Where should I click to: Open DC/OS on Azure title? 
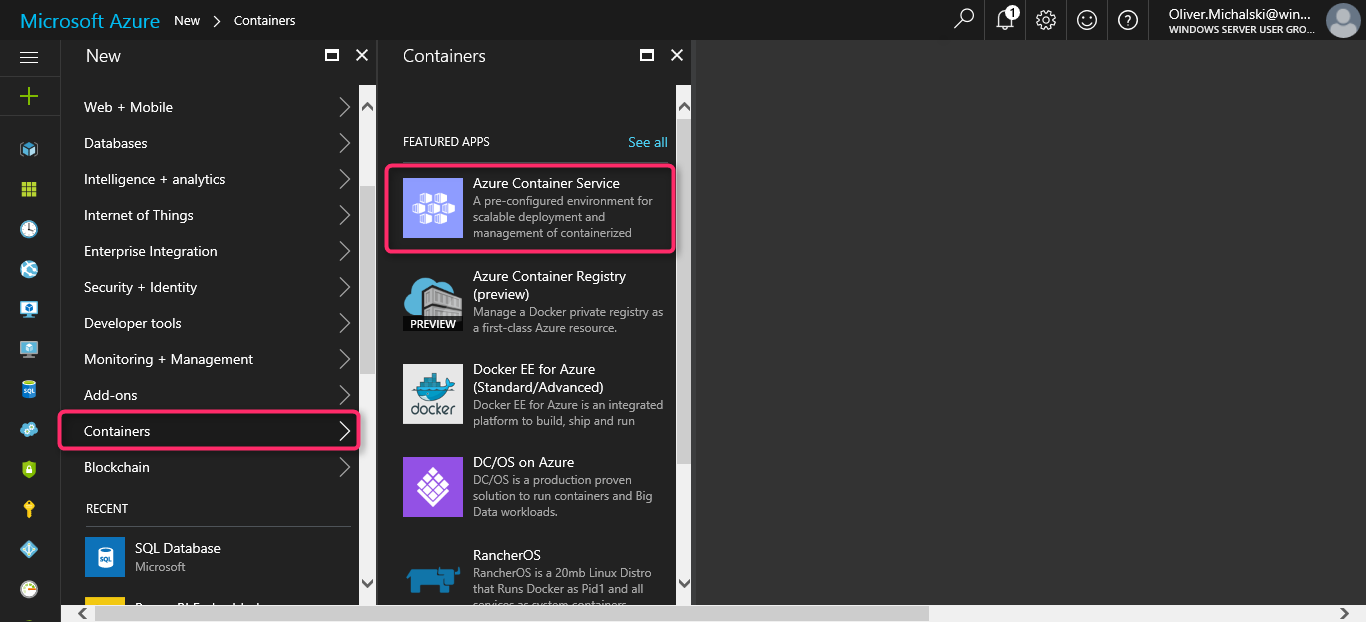523,462
